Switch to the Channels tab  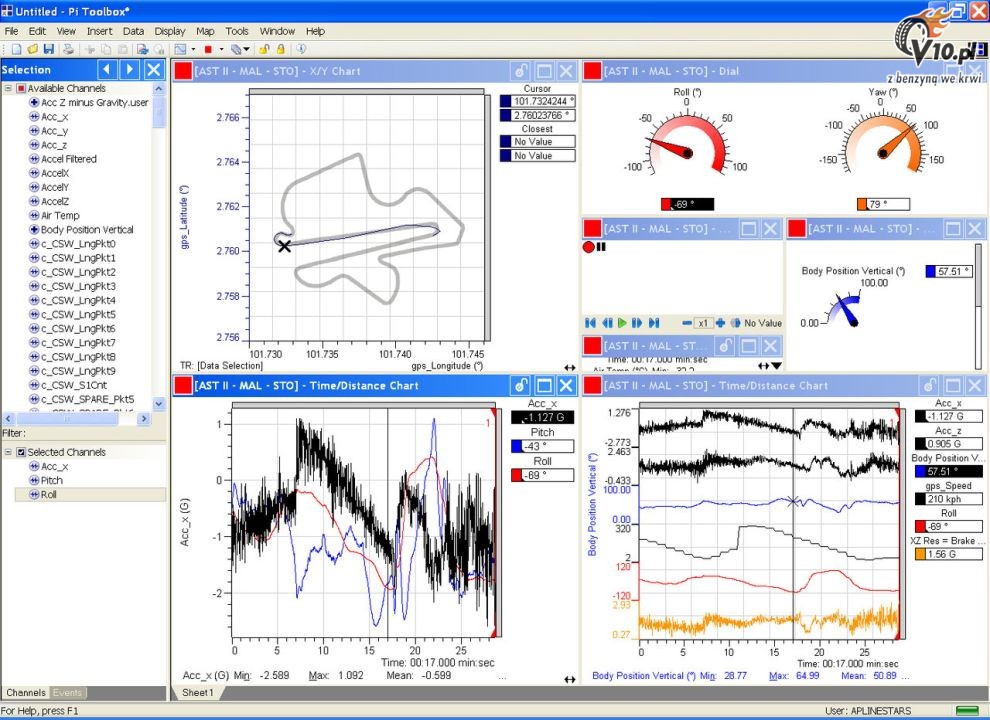(x=25, y=693)
